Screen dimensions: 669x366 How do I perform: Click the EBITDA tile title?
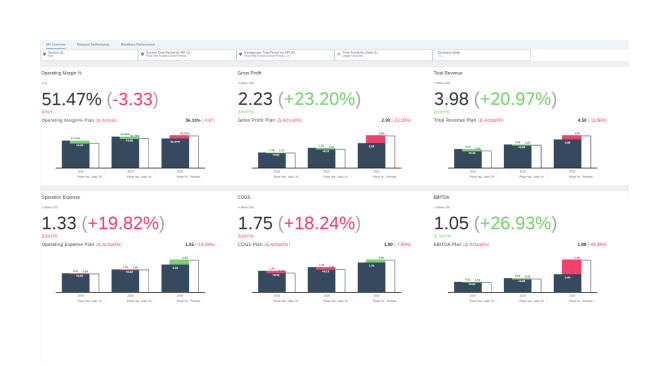pos(441,197)
